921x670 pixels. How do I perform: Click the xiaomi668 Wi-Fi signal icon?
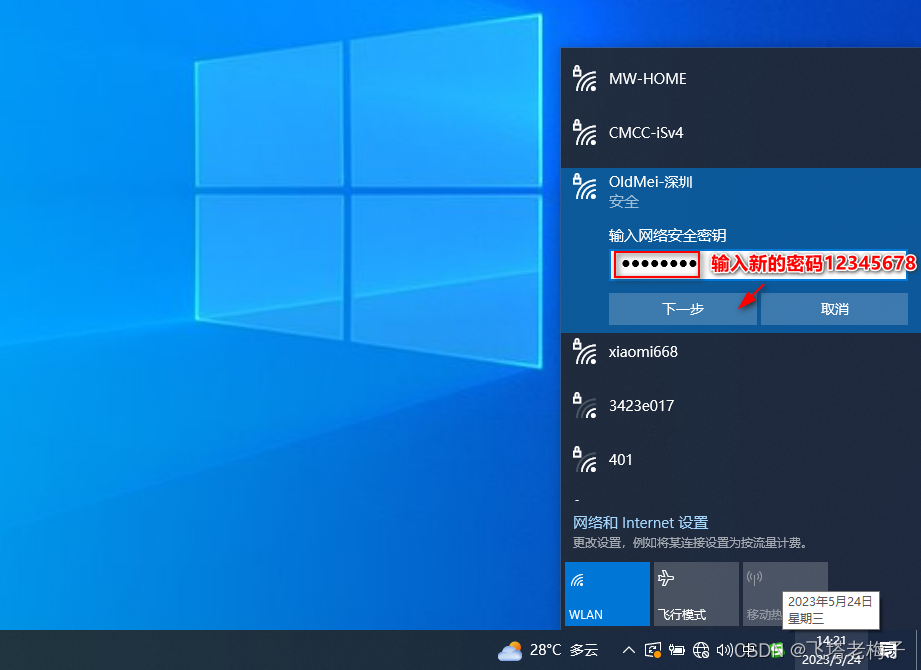pyautogui.click(x=584, y=352)
